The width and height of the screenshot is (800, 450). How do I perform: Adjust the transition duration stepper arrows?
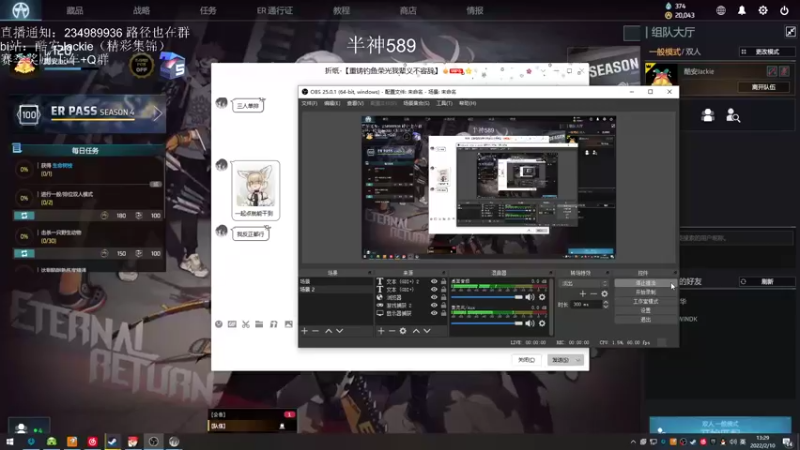click(606, 304)
